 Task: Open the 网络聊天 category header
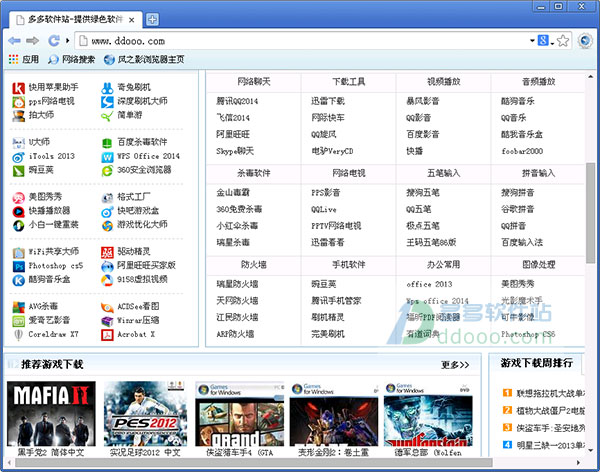tap(253, 82)
